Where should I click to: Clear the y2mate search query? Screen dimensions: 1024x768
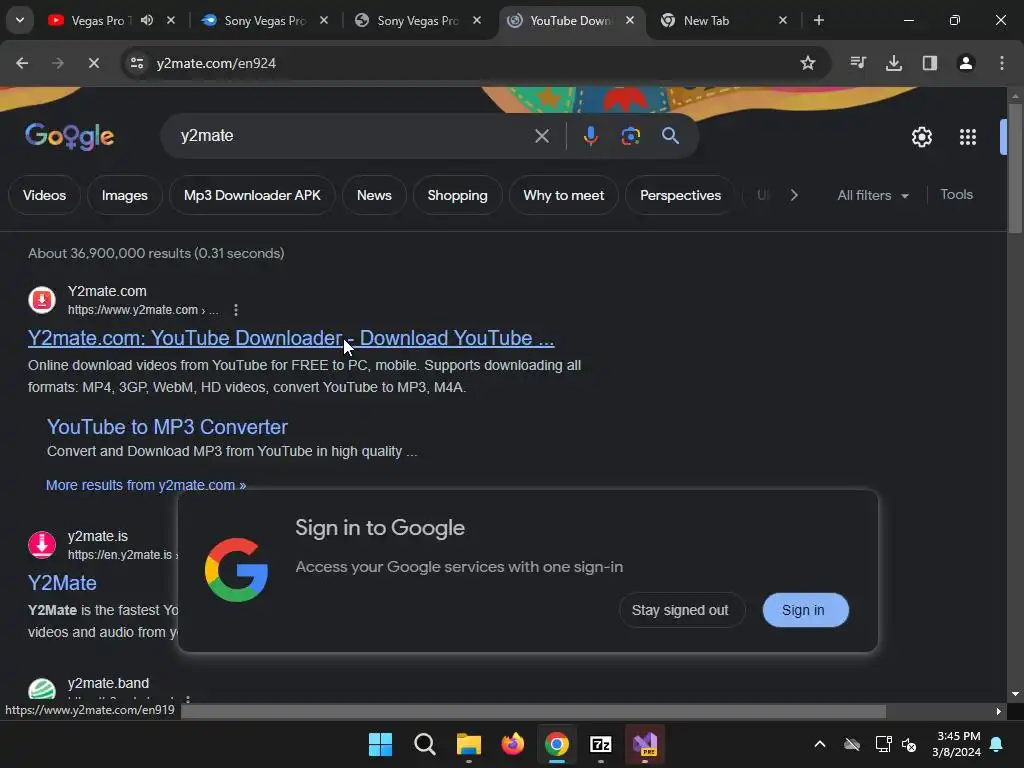pyautogui.click(x=541, y=136)
